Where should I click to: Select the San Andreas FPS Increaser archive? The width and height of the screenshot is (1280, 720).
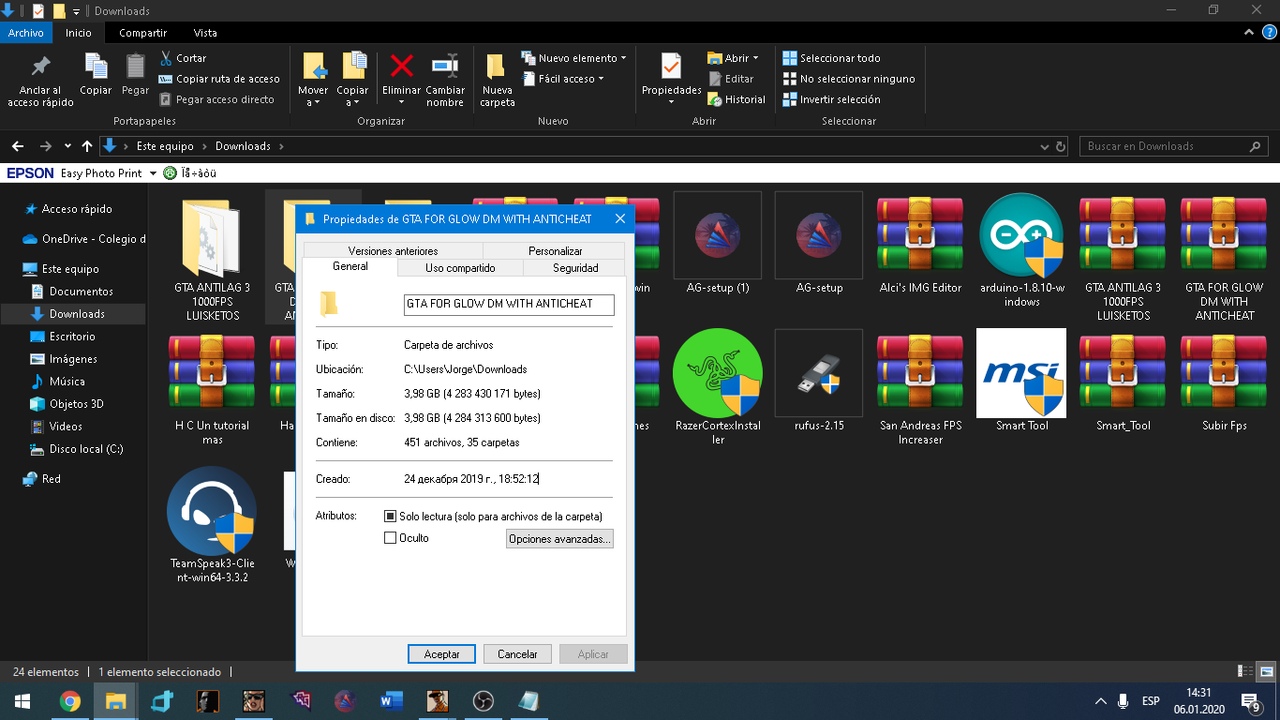(x=920, y=388)
